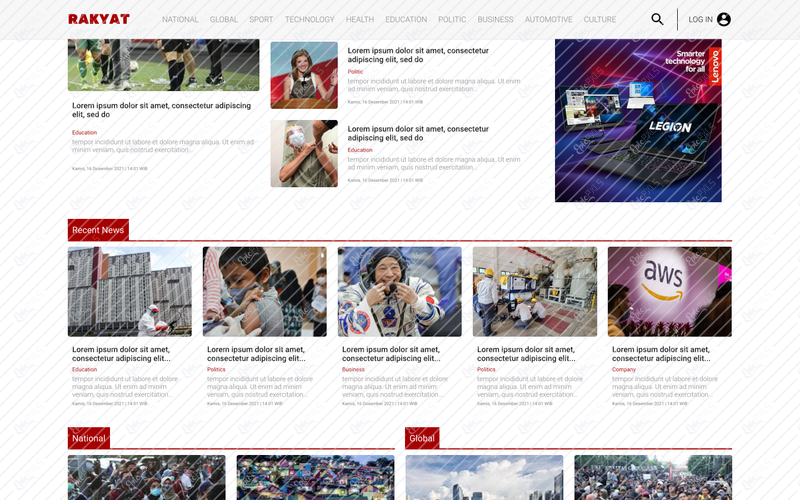Open the astronaut news image

pyautogui.click(x=399, y=292)
